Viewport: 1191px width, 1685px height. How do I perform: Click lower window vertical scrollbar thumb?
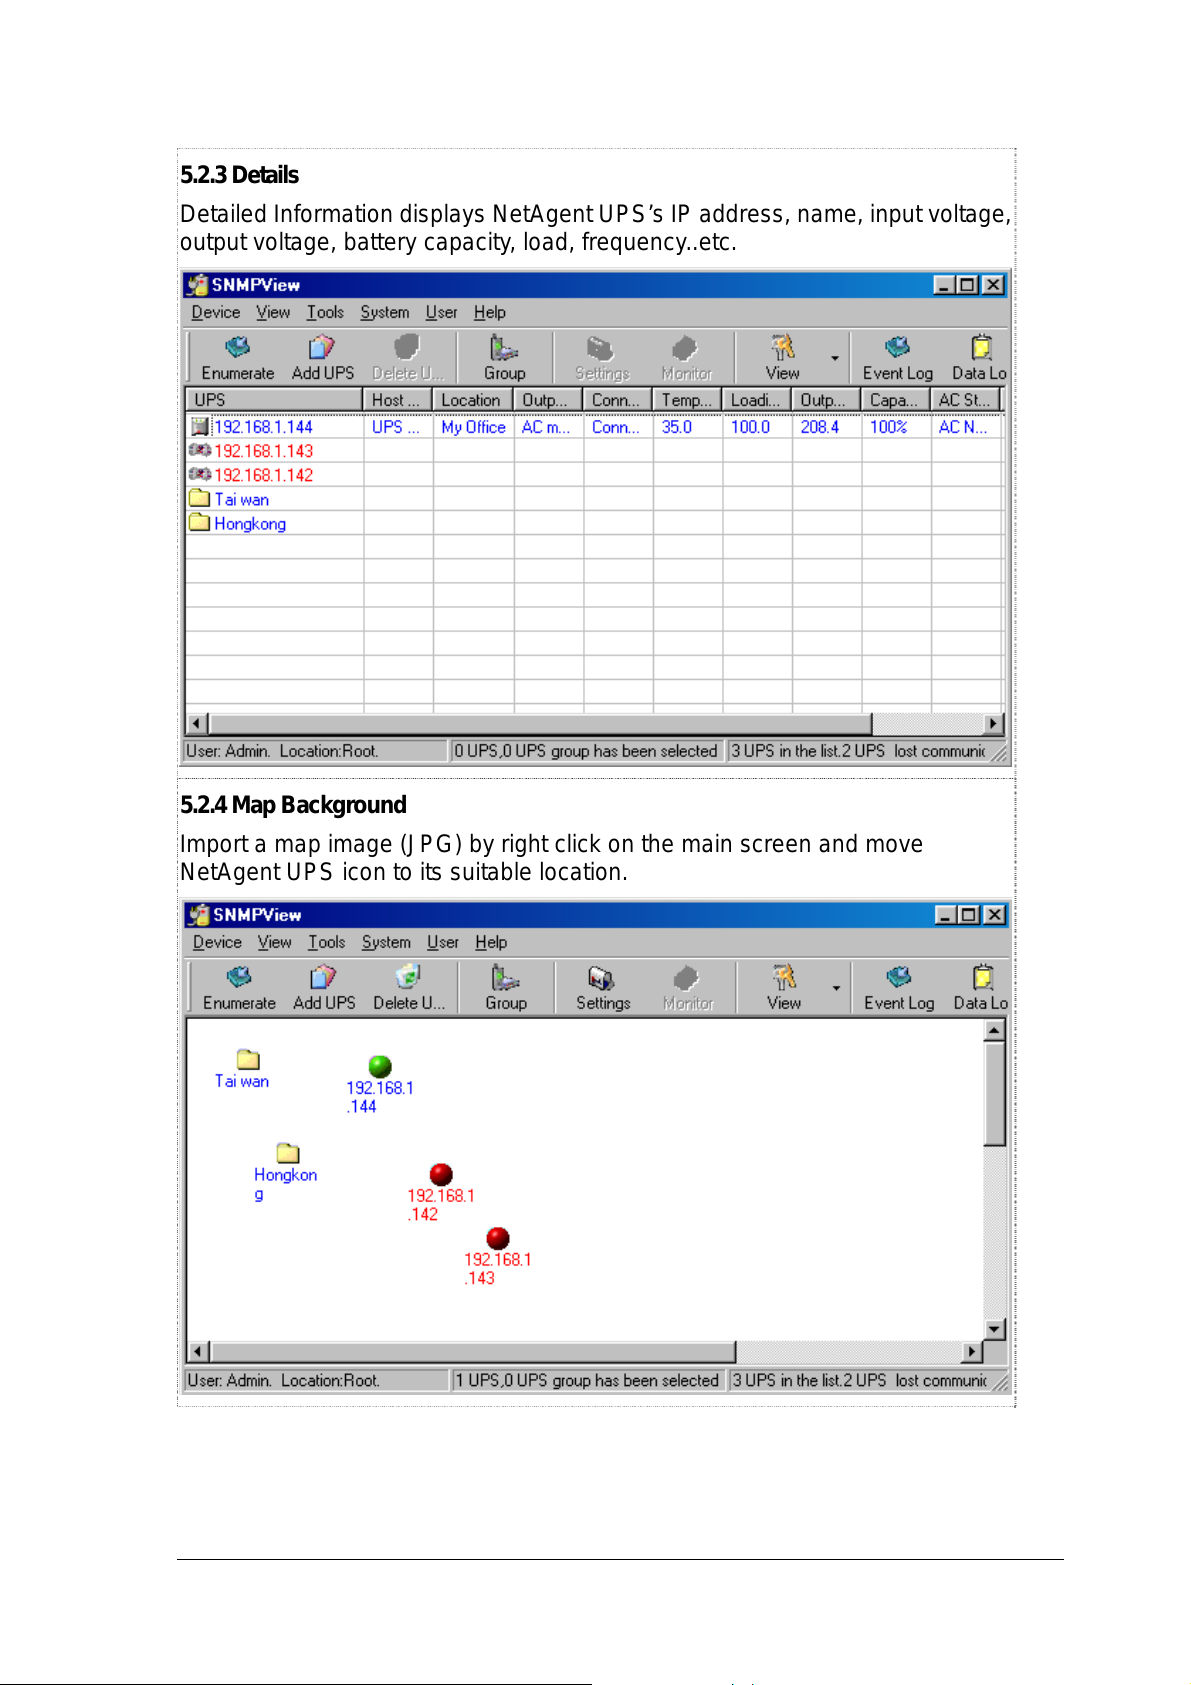[994, 1093]
